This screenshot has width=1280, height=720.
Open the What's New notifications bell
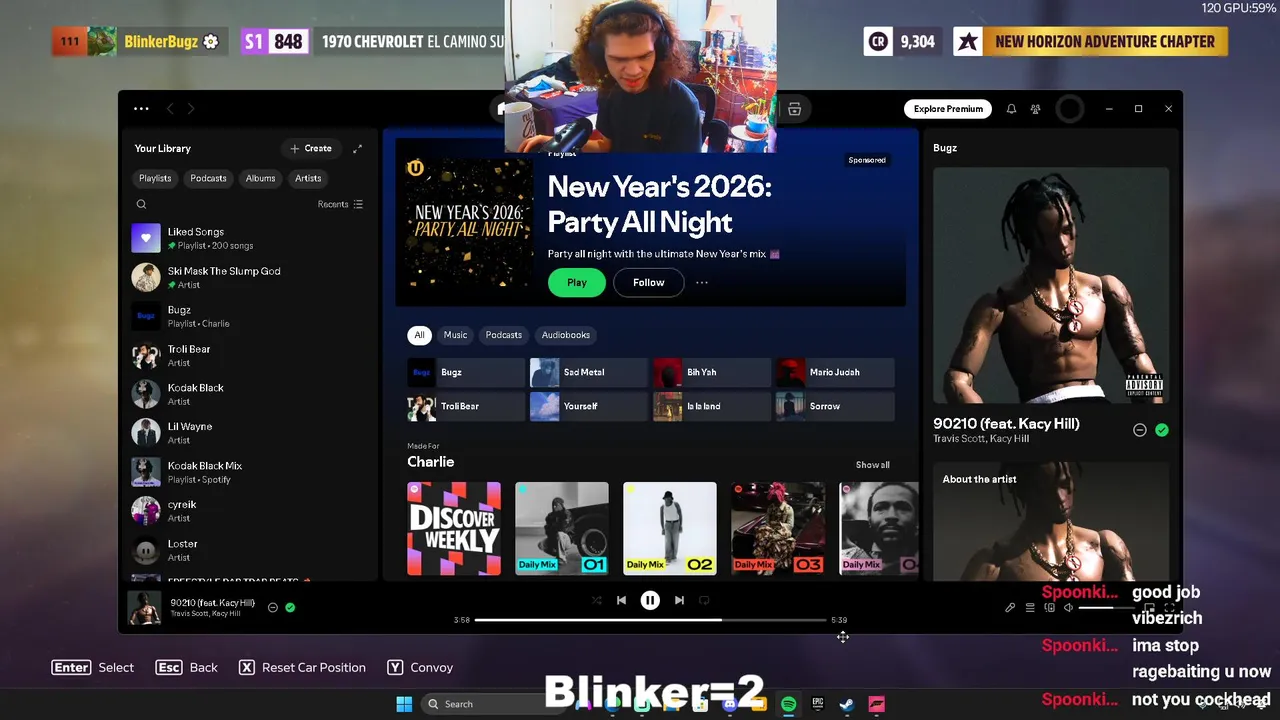pos(1011,109)
